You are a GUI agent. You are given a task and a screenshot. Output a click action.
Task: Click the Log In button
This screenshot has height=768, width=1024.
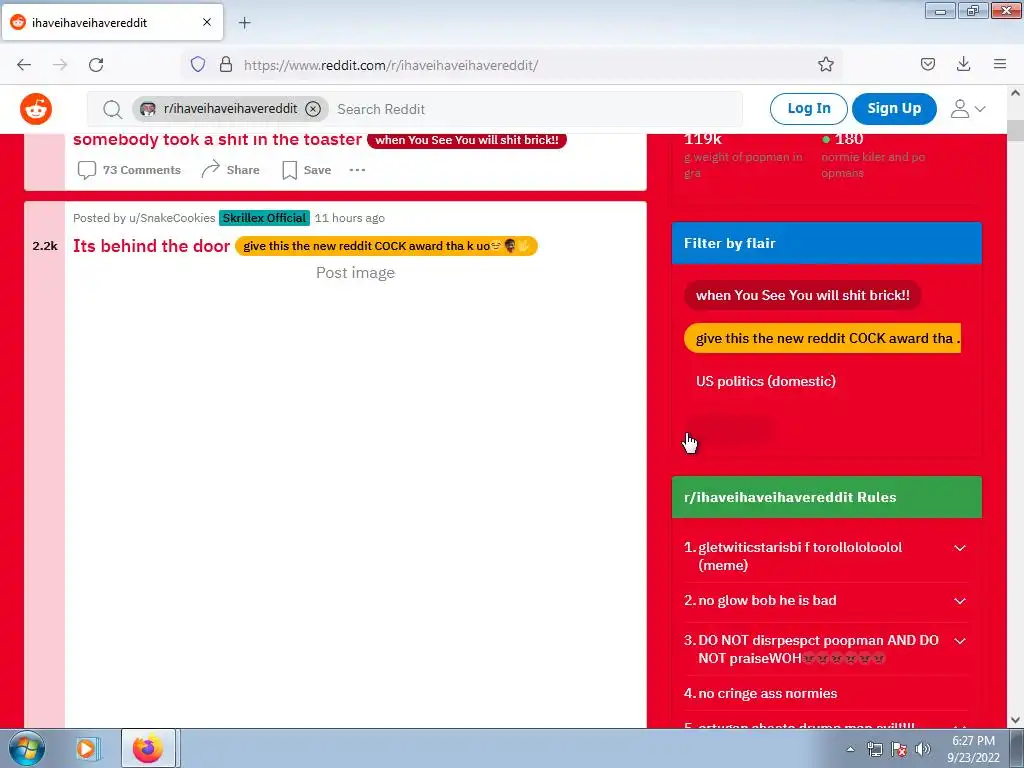pos(808,108)
